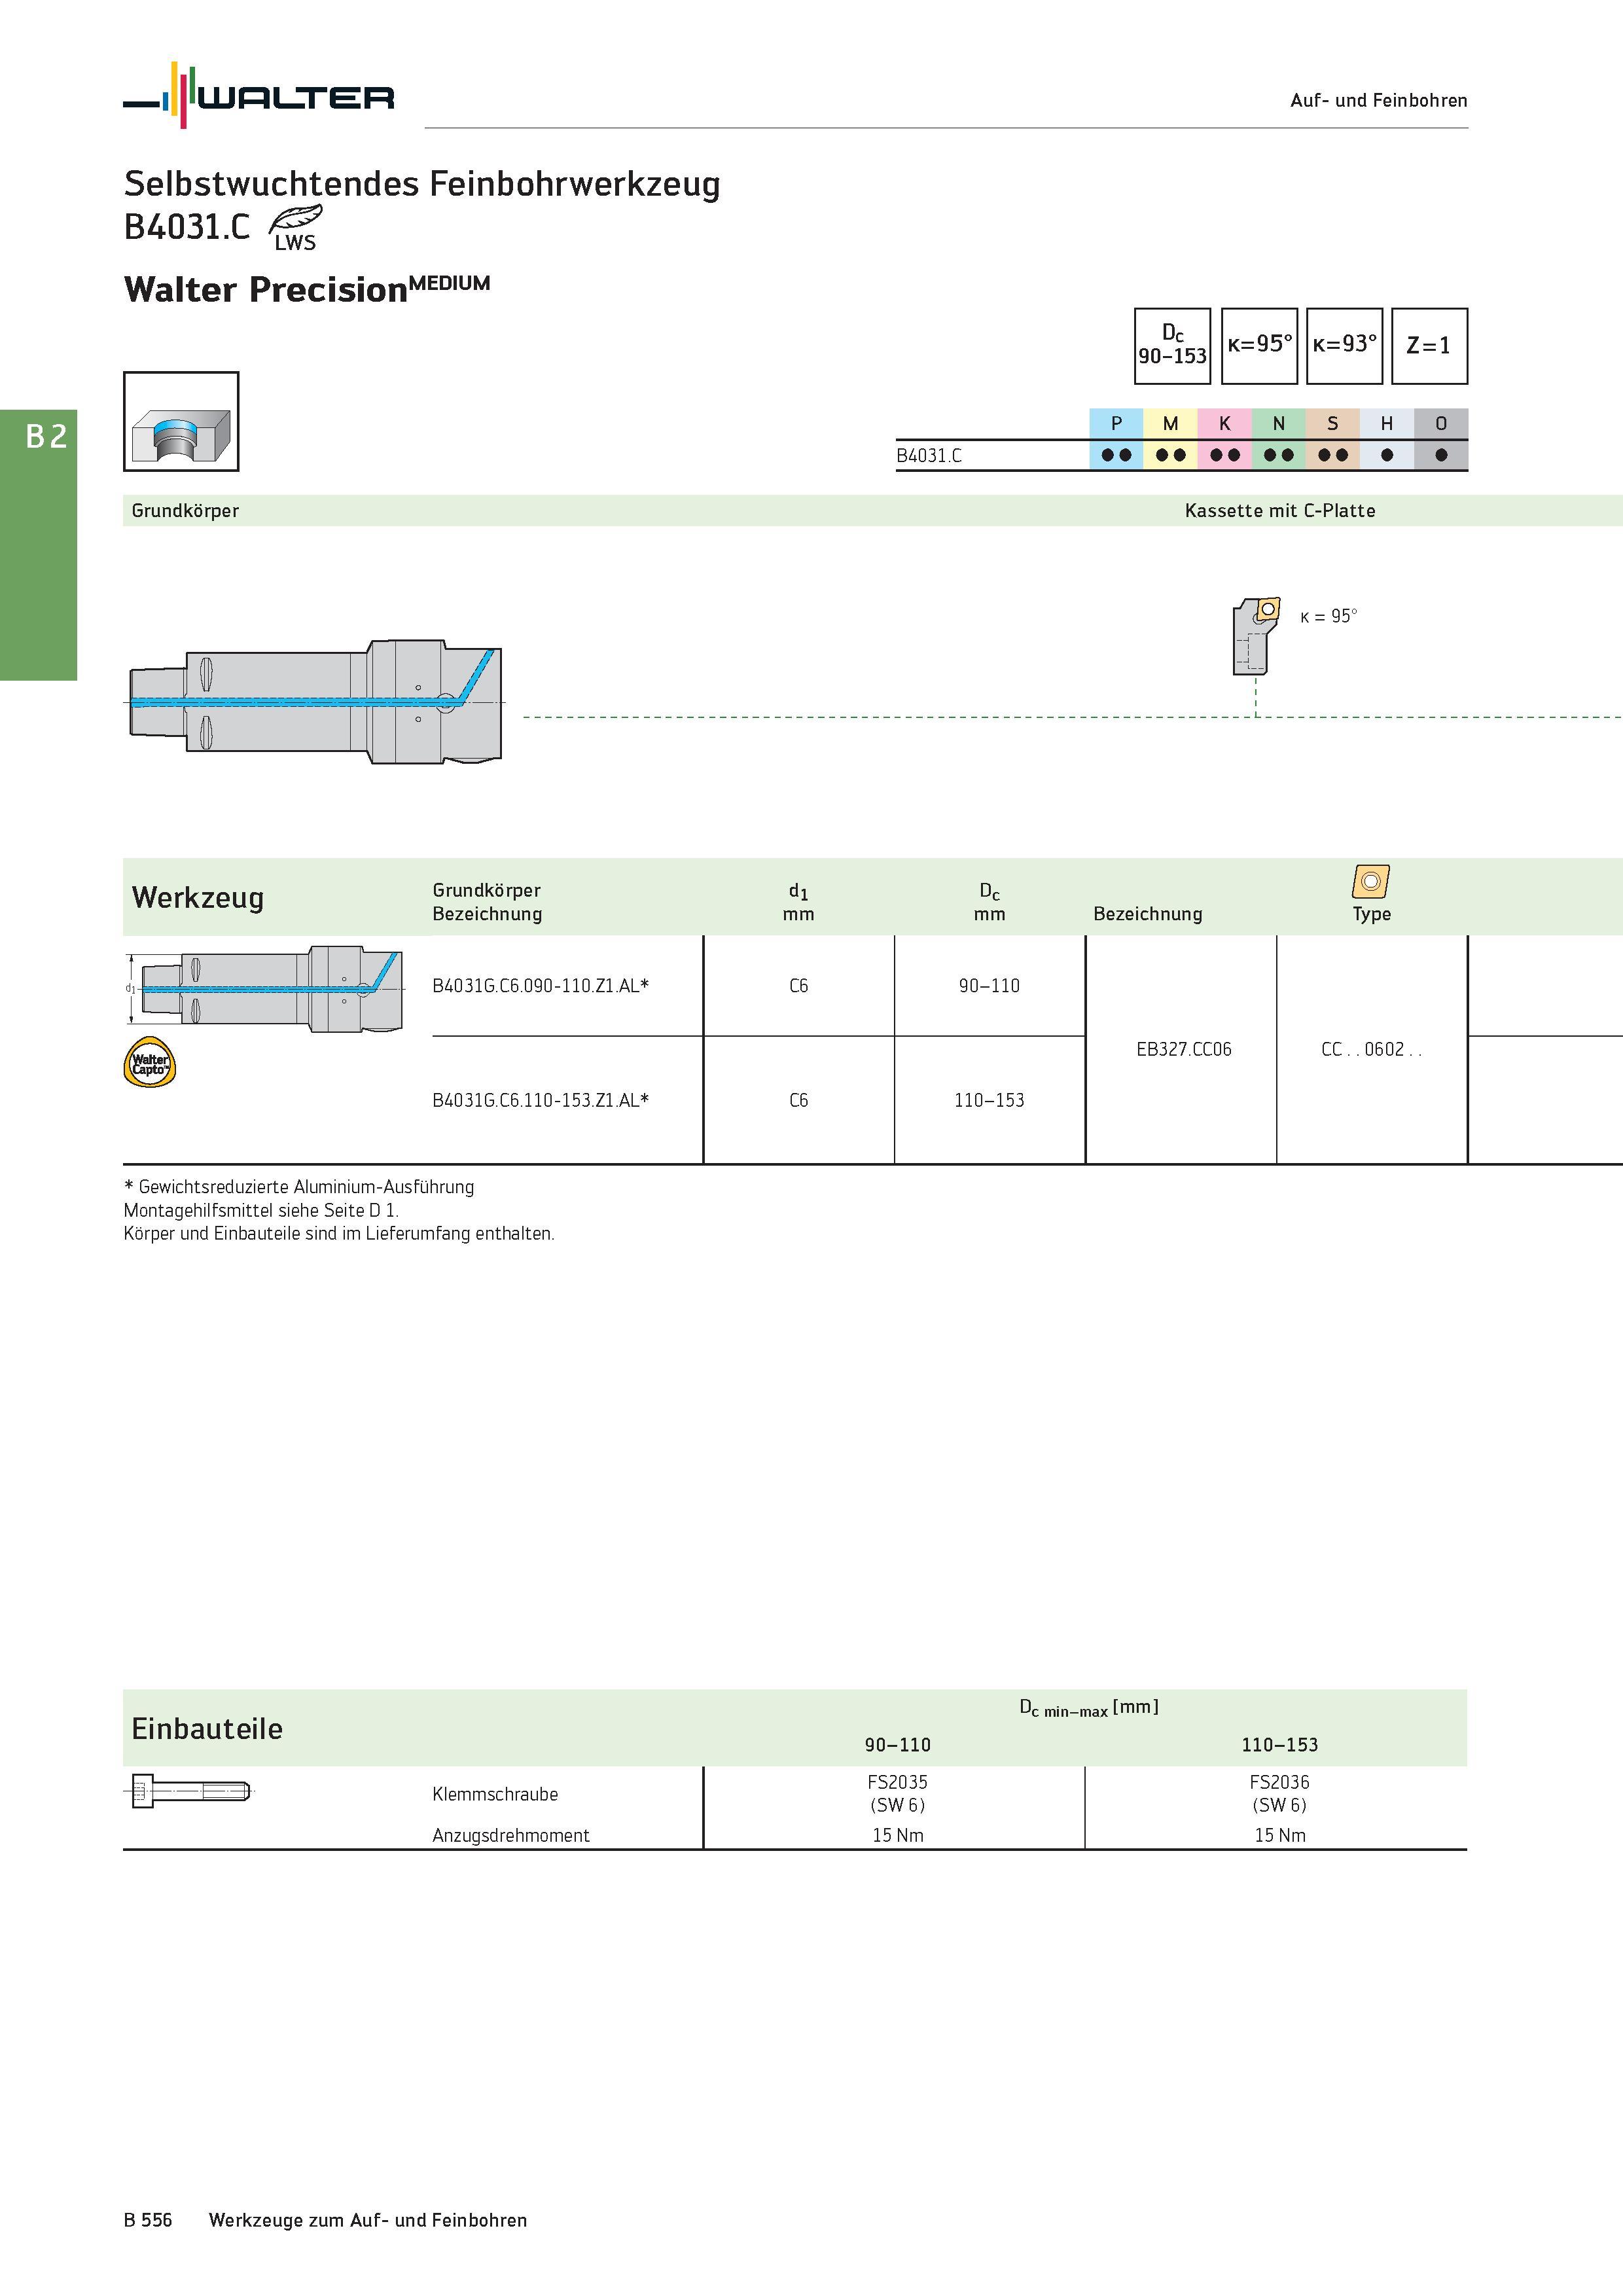Click the FS2035 clamping screw code
1623x2296 pixels.
898,1782
